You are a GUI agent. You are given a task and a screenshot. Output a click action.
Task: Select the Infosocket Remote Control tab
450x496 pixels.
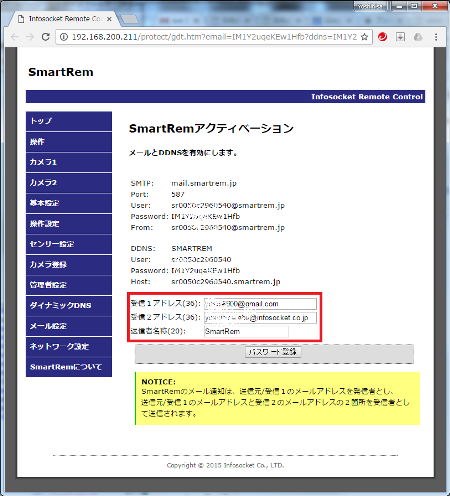pyautogui.click(x=63, y=19)
